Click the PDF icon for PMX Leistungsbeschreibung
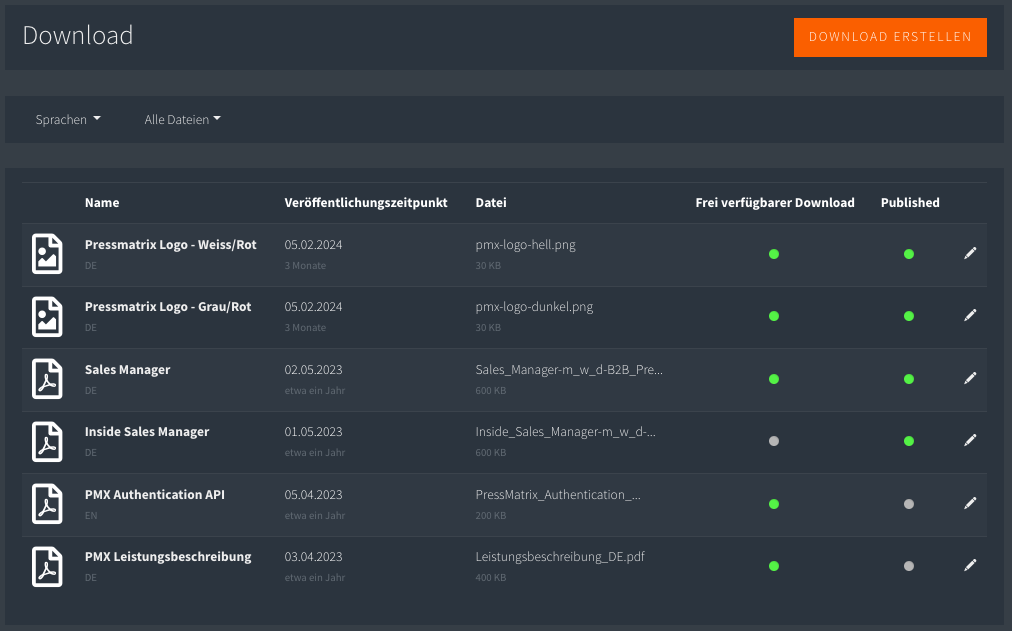The width and height of the screenshot is (1012, 631). click(x=47, y=566)
